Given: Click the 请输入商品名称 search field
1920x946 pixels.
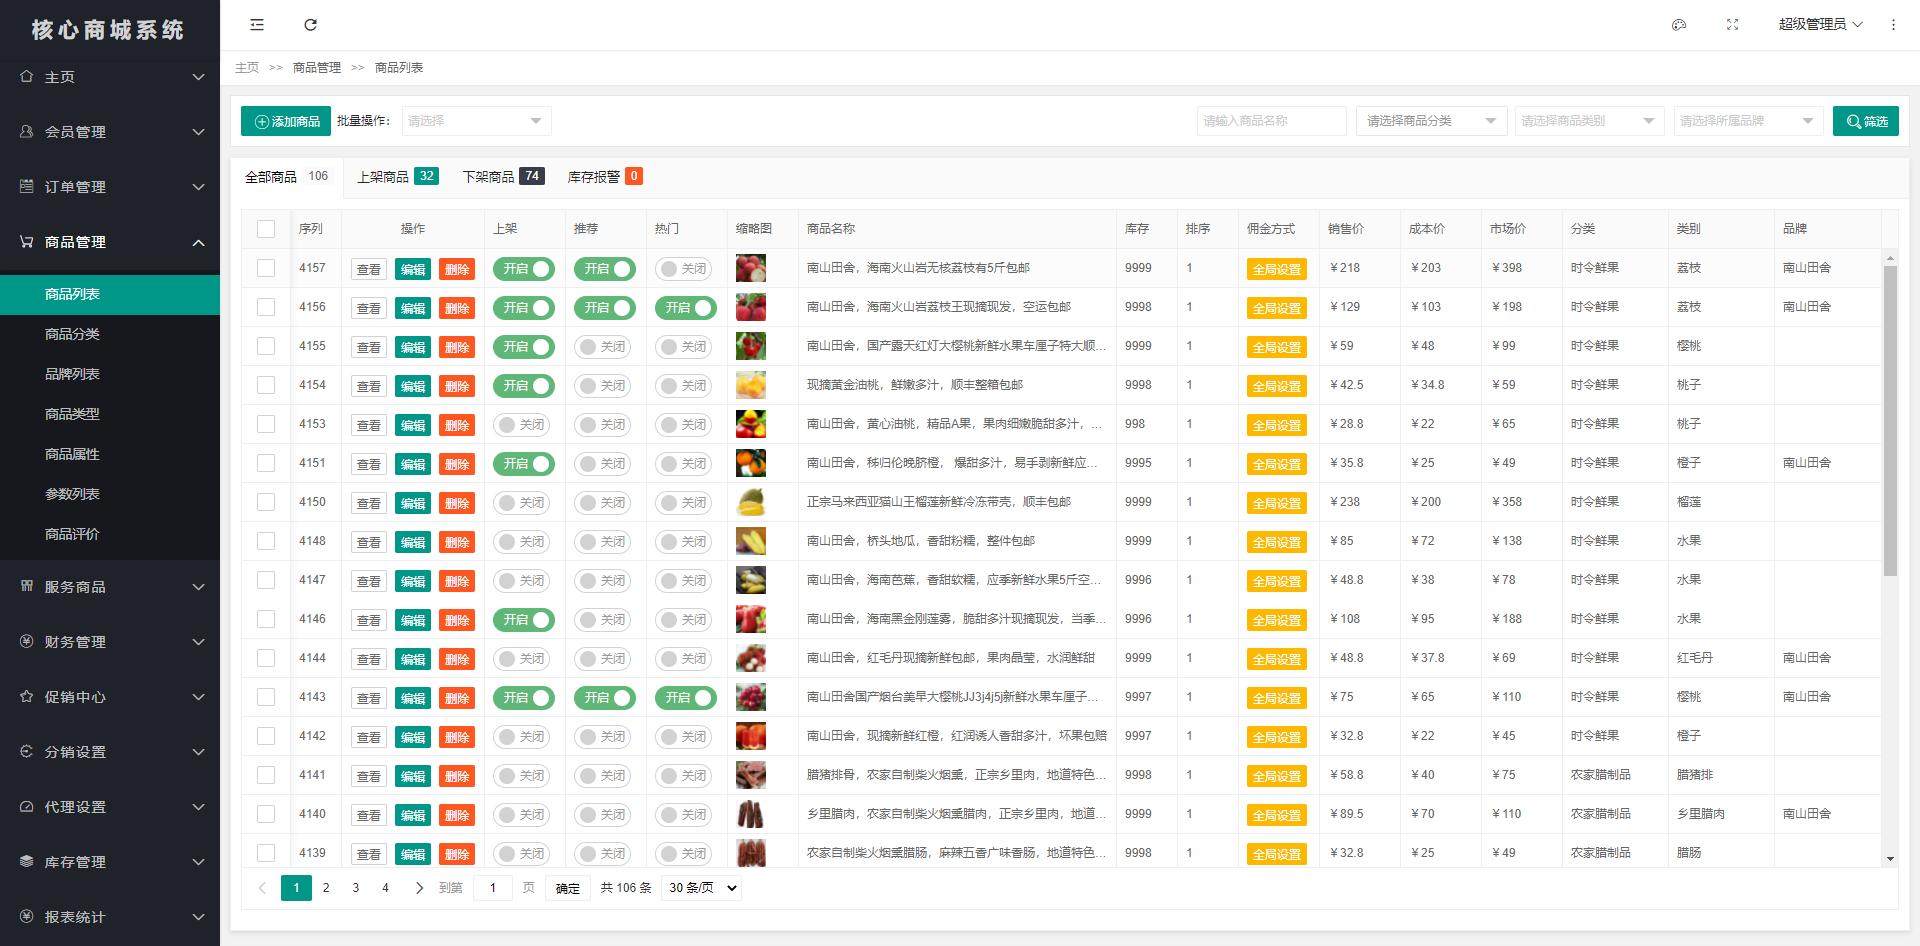Looking at the screenshot, I should 1272,121.
